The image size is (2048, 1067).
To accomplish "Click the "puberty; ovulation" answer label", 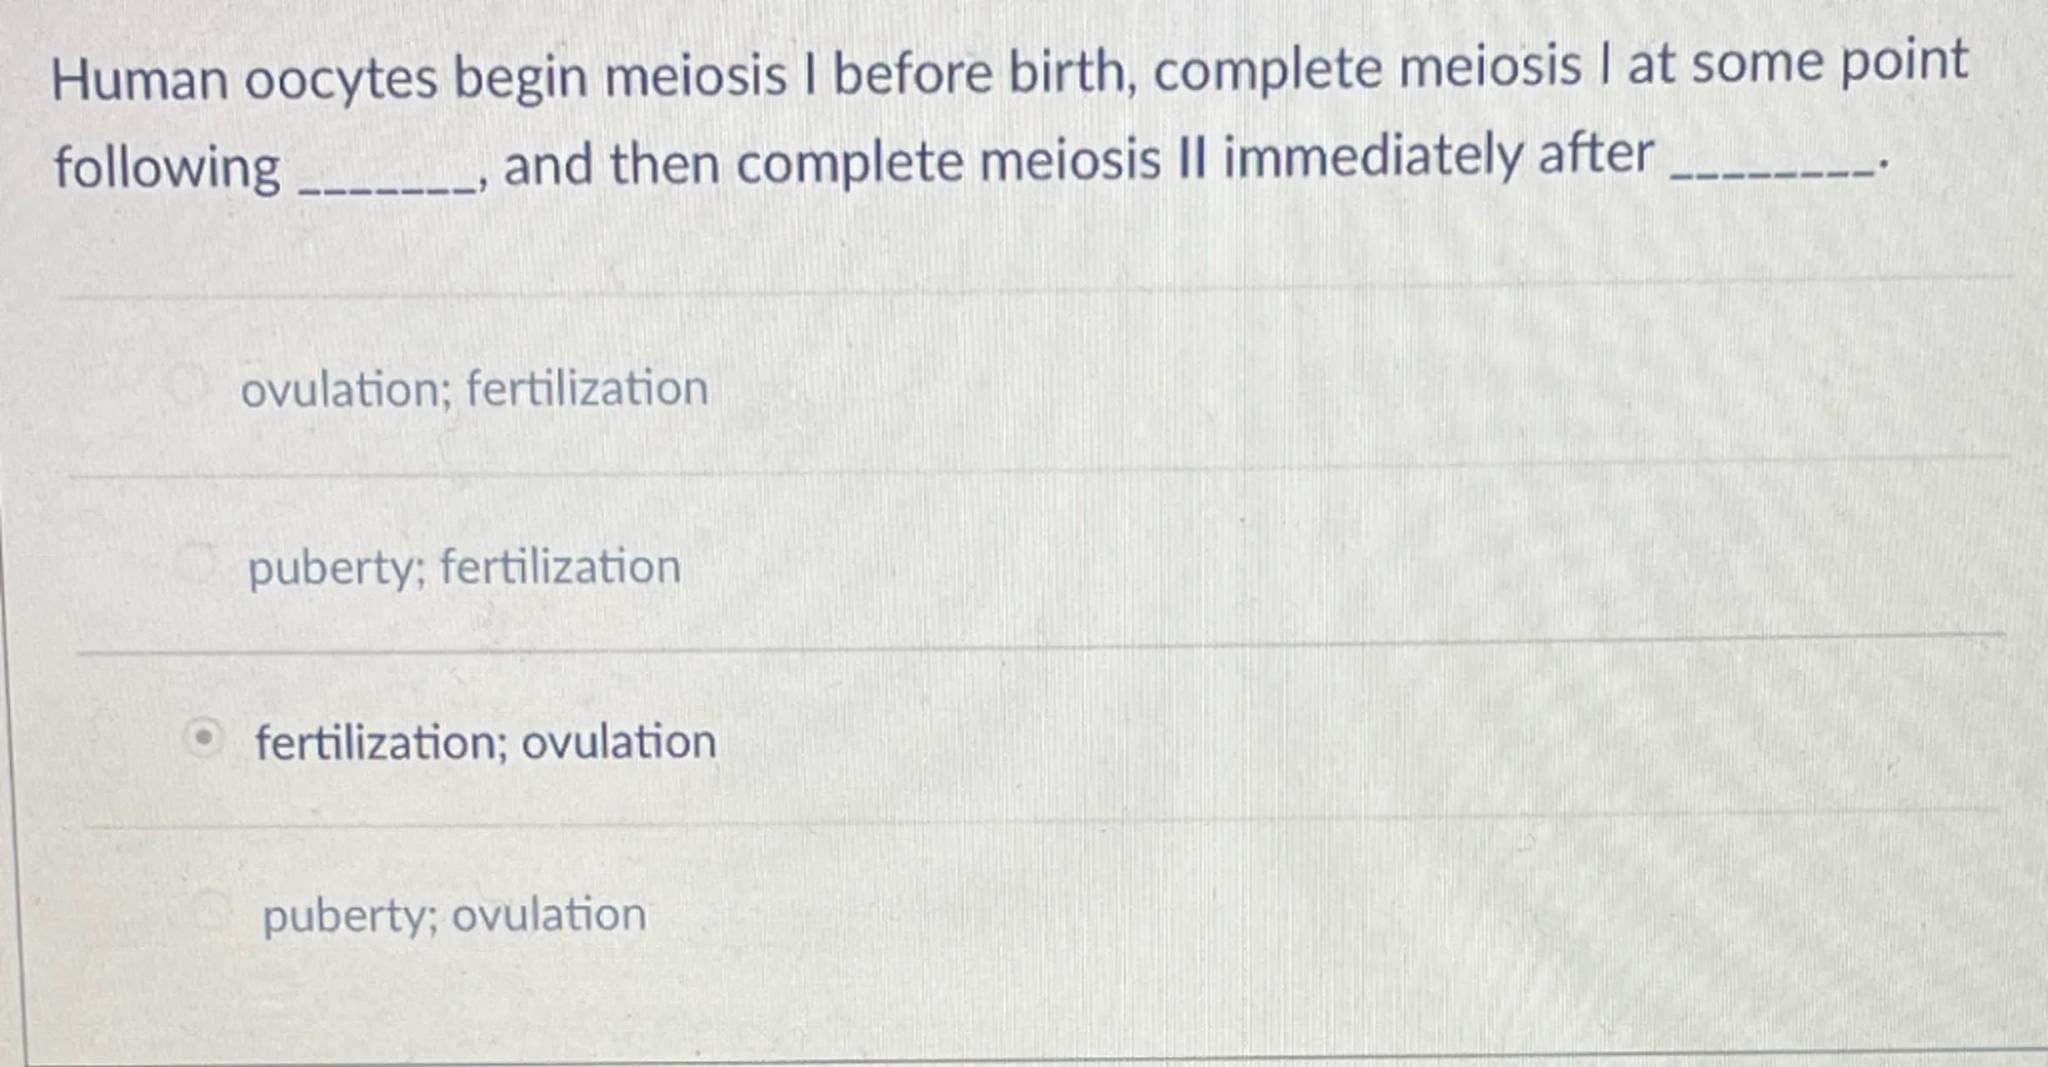I will (454, 915).
